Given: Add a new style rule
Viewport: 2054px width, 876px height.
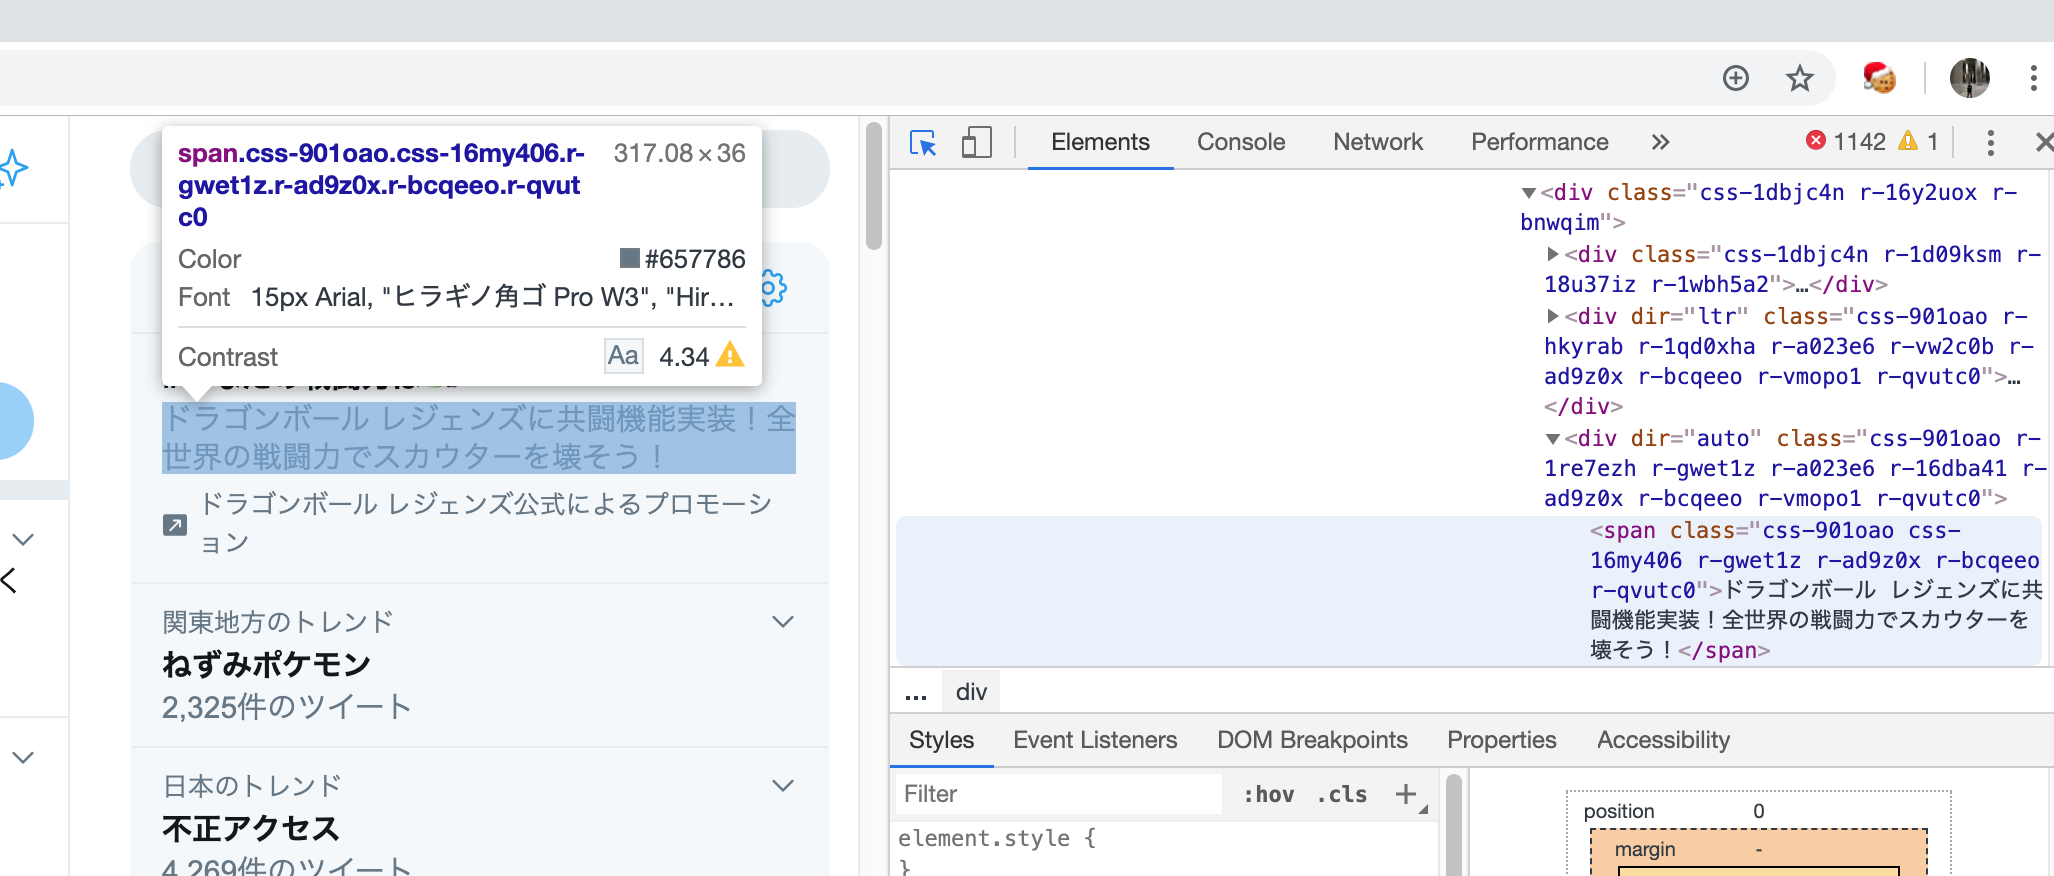Looking at the screenshot, I should 1405,794.
